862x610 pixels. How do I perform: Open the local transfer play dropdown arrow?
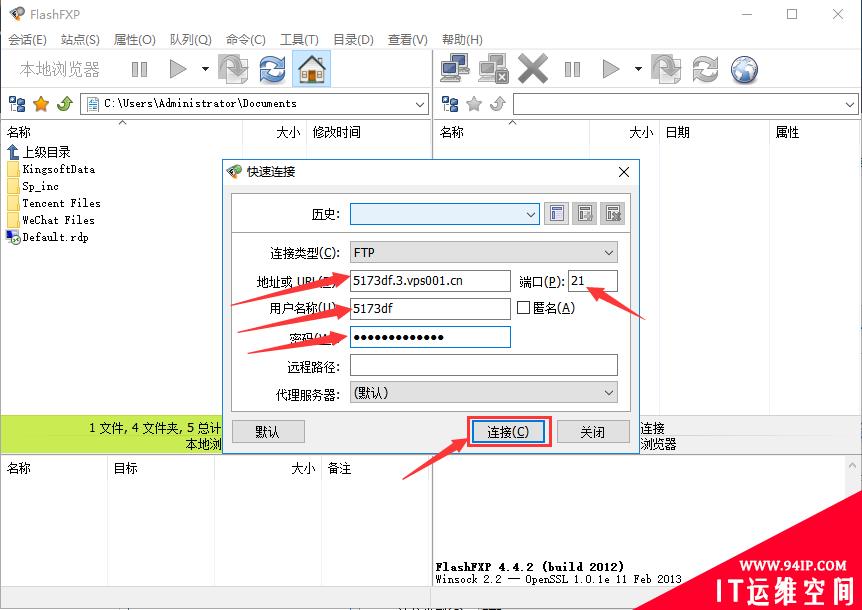(x=205, y=69)
